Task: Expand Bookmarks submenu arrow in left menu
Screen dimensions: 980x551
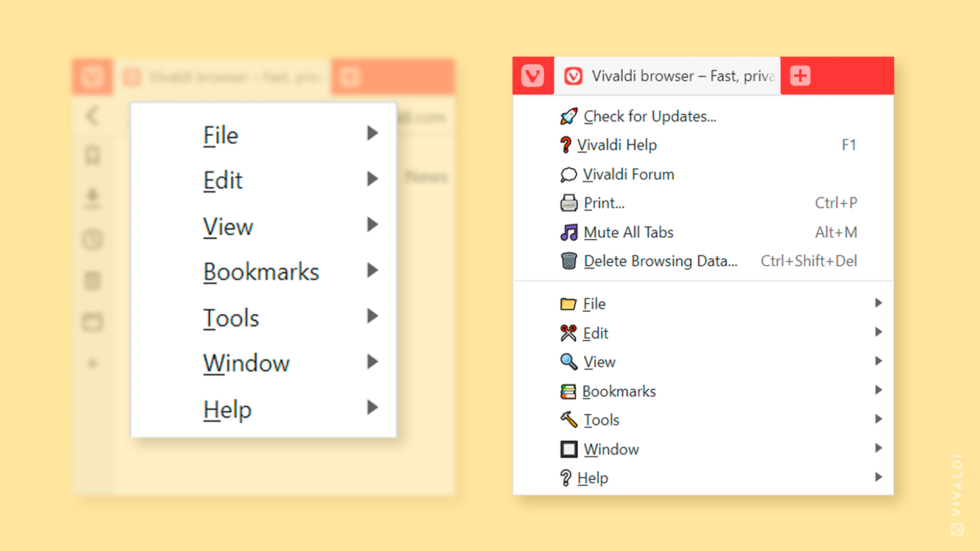Action: (x=372, y=271)
